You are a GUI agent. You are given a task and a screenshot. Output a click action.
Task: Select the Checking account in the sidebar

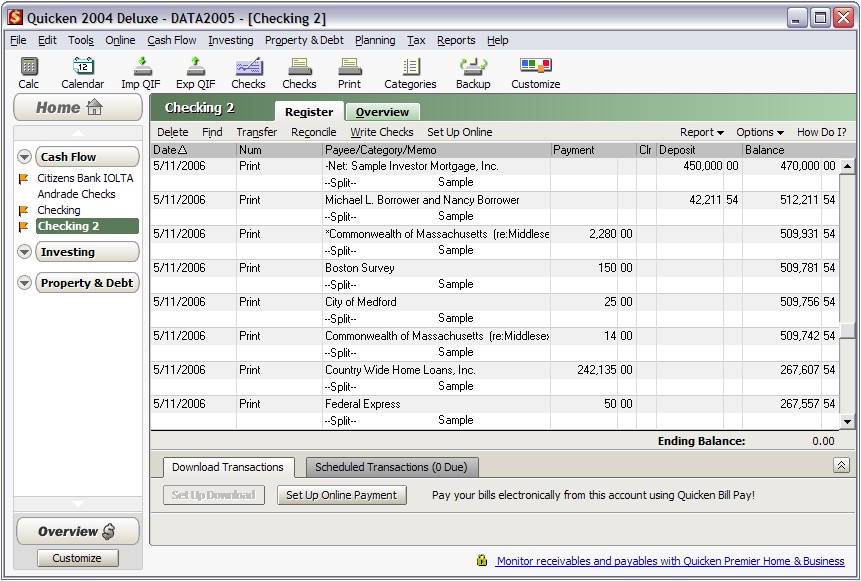pos(59,210)
